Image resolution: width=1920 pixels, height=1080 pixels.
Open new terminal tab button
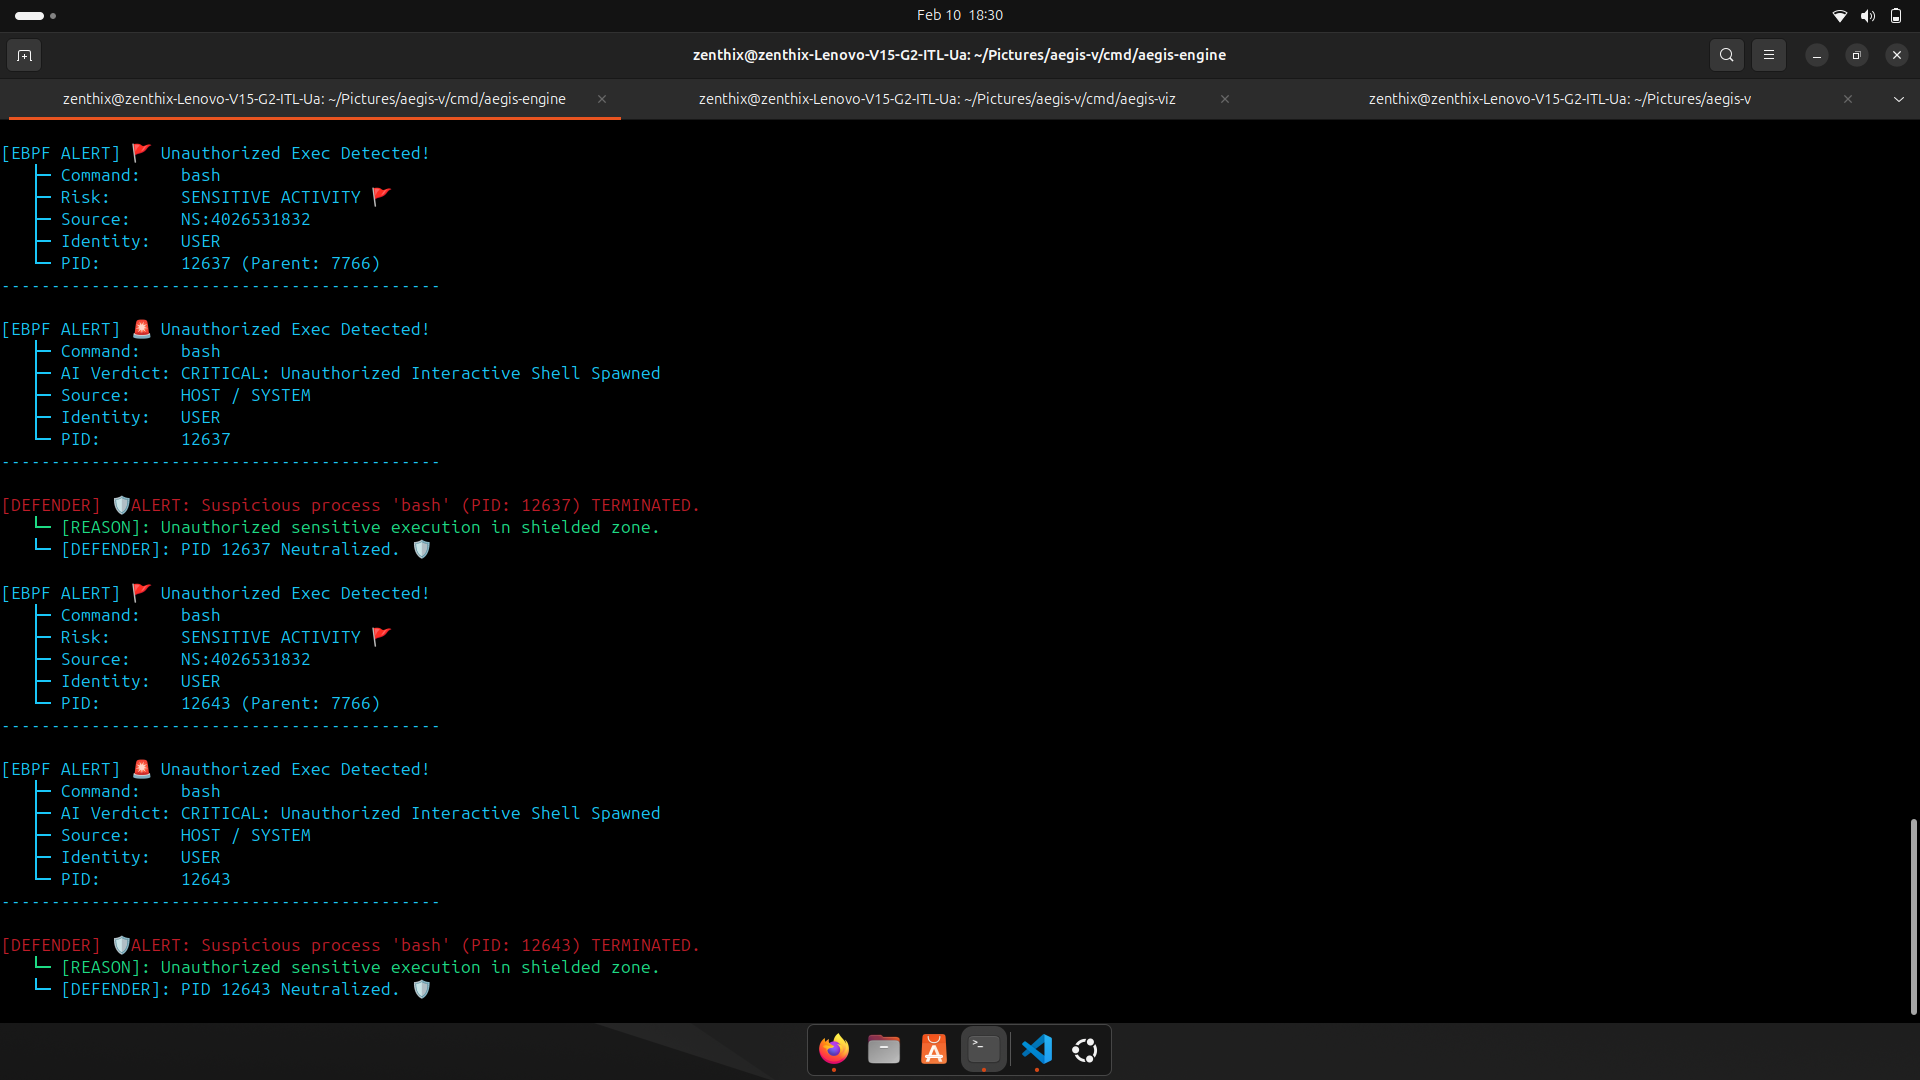click(x=24, y=55)
